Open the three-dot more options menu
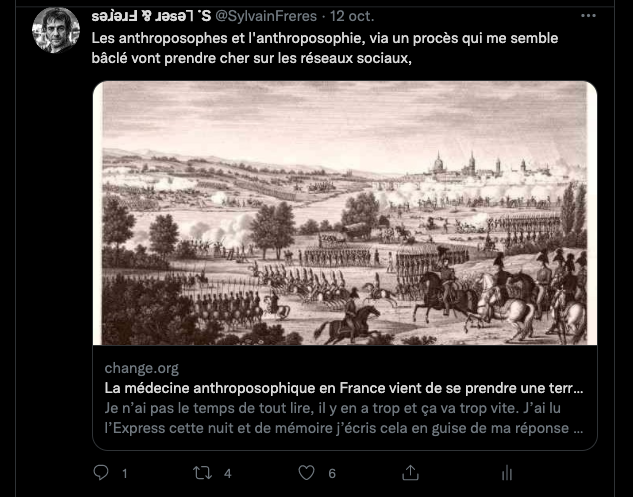This screenshot has height=497, width=633. coord(588,16)
